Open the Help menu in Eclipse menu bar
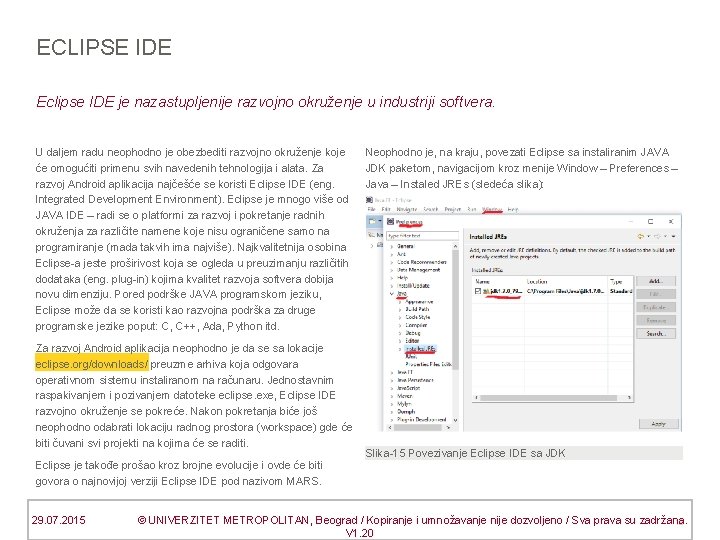 [x=513, y=209]
